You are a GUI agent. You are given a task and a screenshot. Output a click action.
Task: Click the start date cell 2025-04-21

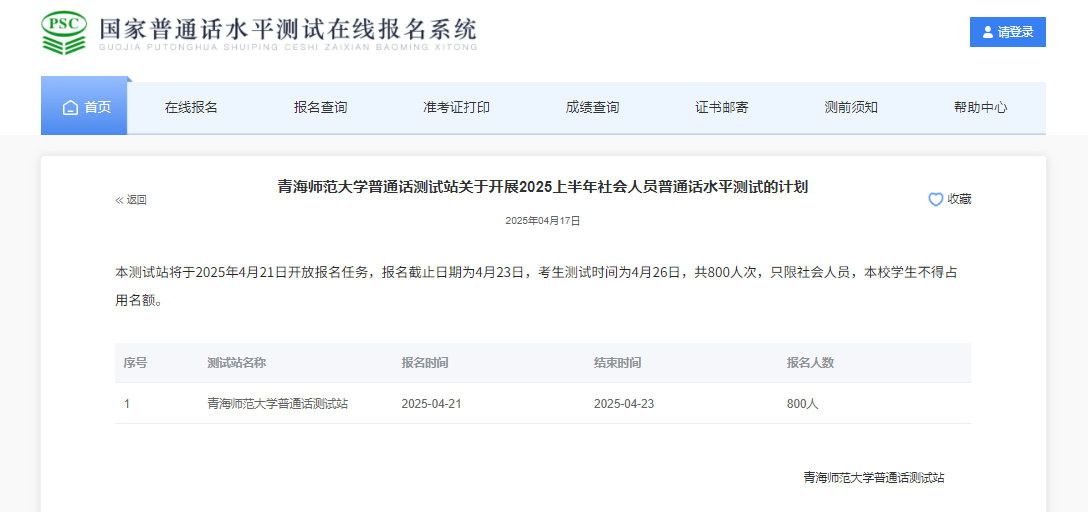tap(431, 404)
